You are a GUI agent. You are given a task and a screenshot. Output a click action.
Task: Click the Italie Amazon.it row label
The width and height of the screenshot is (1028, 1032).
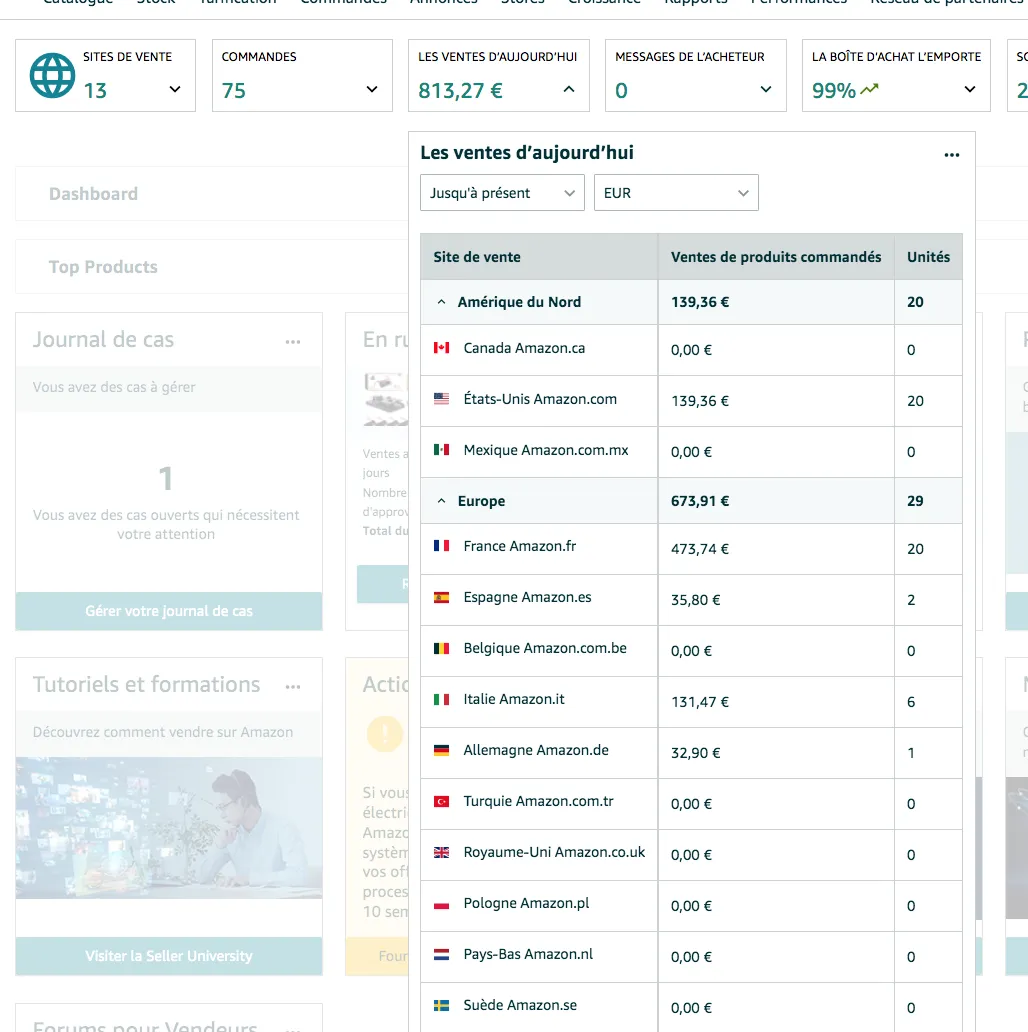pyautogui.click(x=514, y=699)
